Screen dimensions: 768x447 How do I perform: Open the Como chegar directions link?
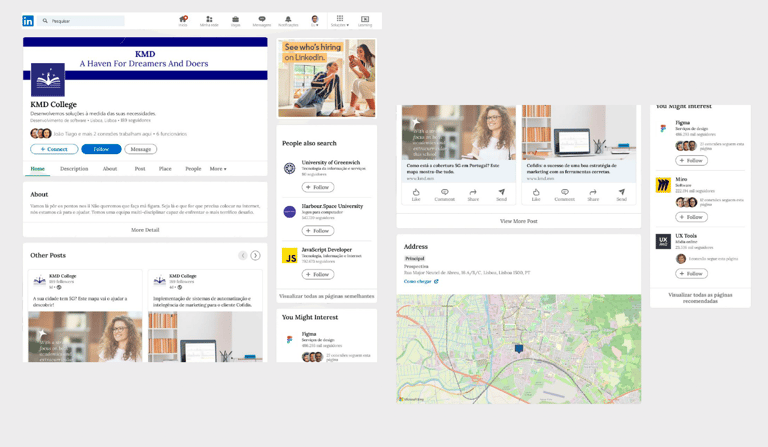click(x=421, y=282)
